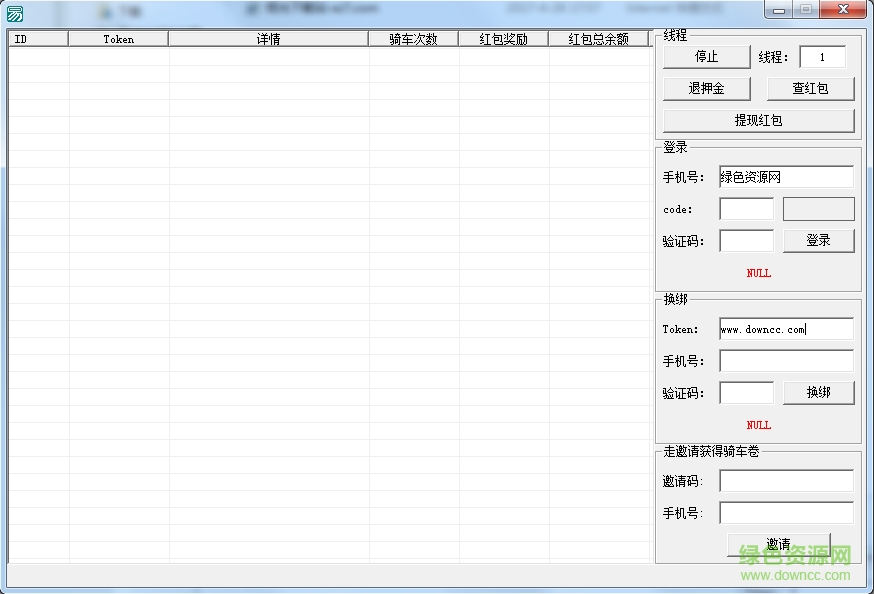The height and width of the screenshot is (594, 874).
Task: Click the 红包总余额 column header
Action: coord(599,39)
